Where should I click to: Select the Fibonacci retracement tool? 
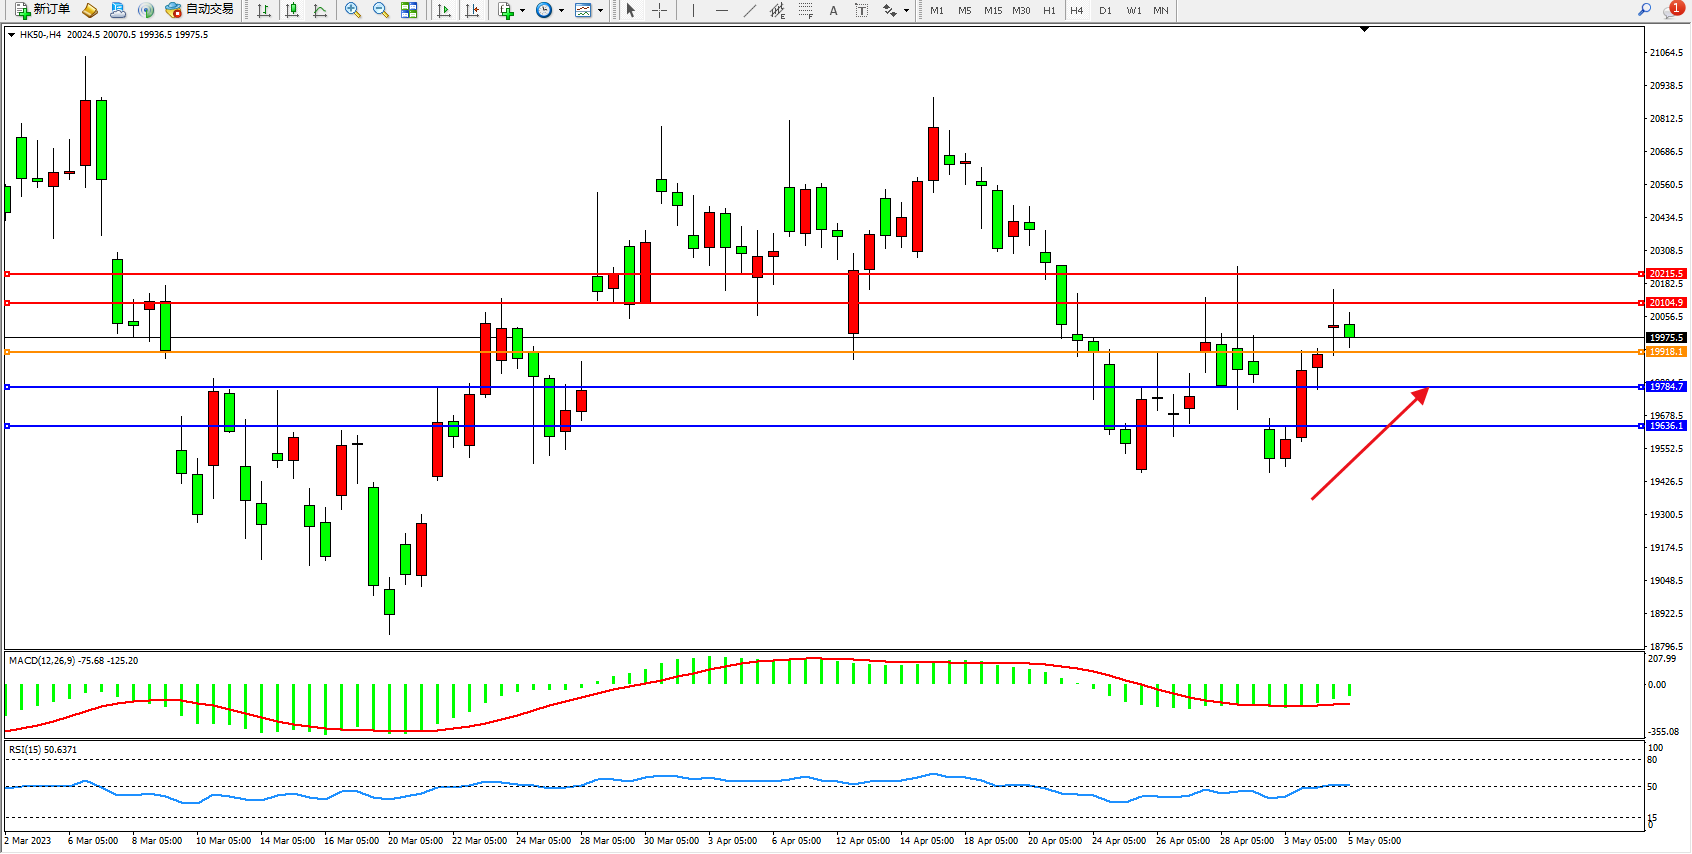[806, 10]
